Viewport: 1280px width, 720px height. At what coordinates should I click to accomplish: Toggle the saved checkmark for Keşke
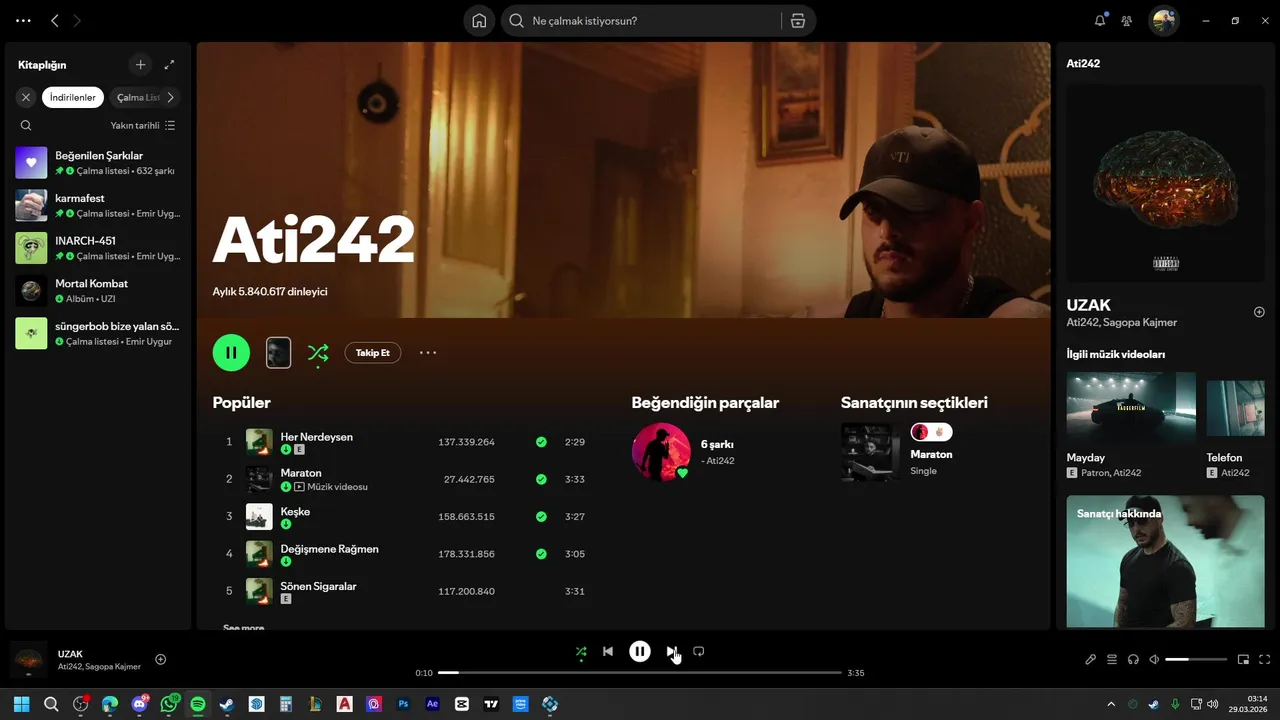[541, 517]
